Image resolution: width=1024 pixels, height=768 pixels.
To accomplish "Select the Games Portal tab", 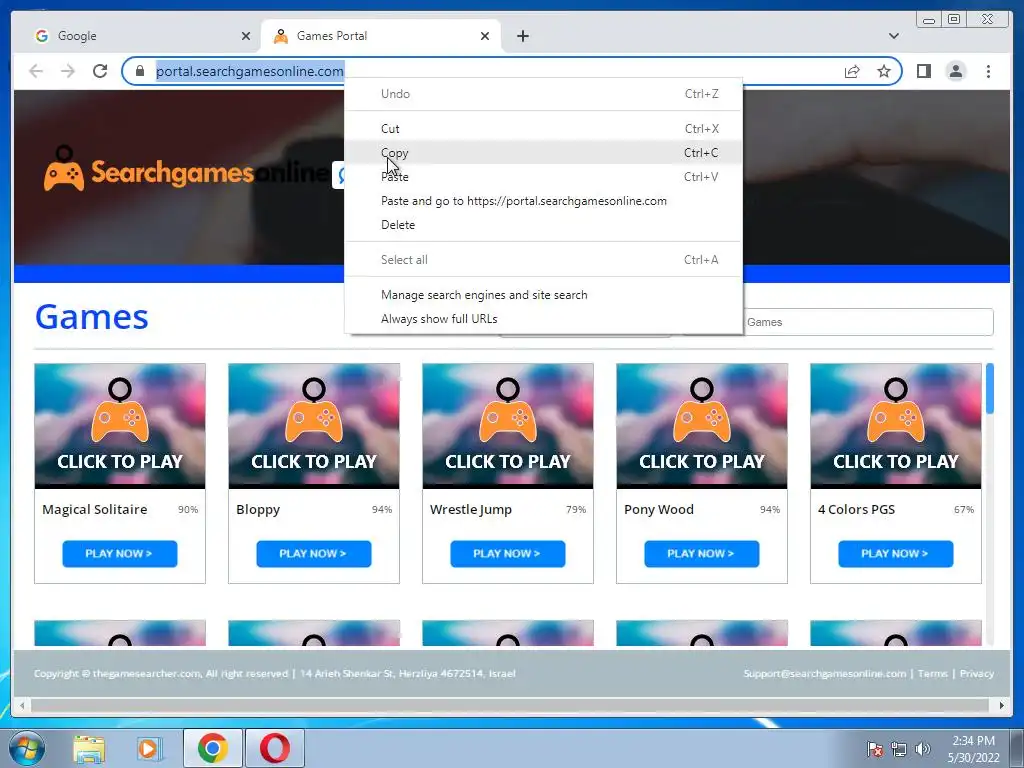I will coord(381,36).
